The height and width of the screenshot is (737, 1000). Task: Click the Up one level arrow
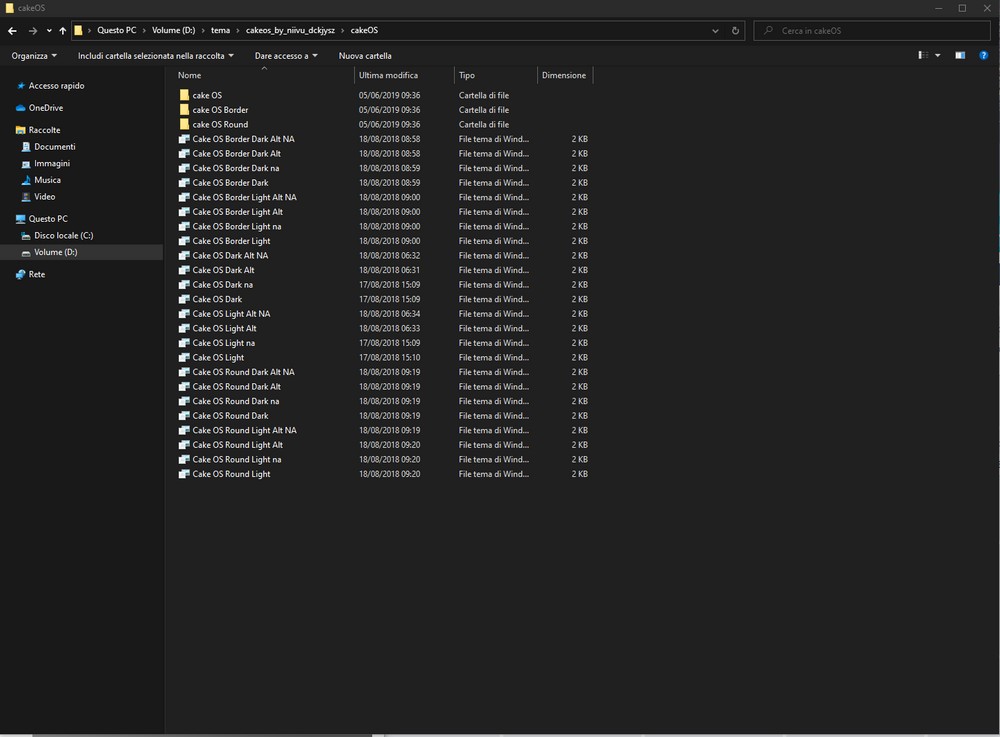62,31
